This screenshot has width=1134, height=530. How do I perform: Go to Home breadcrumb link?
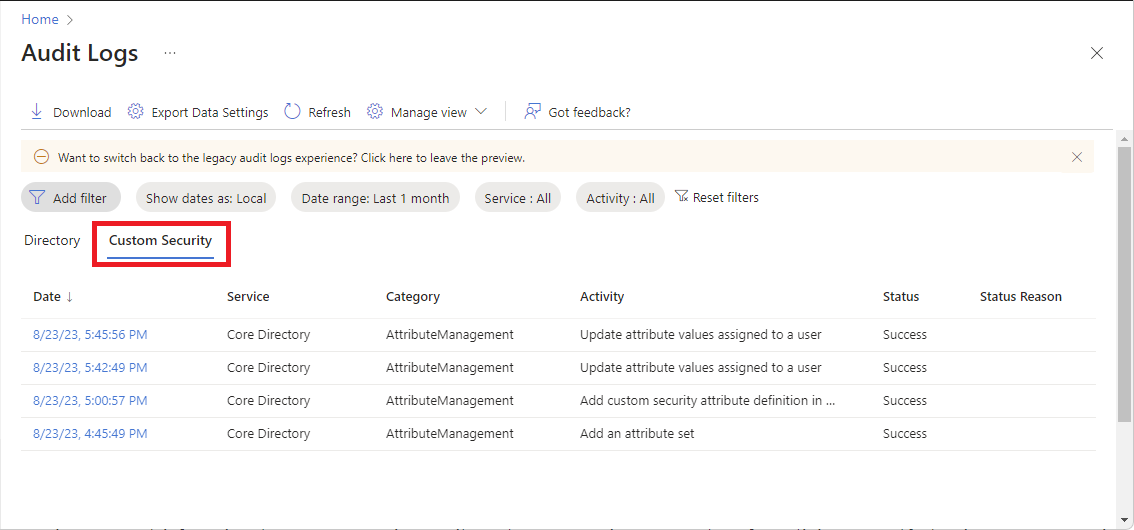point(40,19)
